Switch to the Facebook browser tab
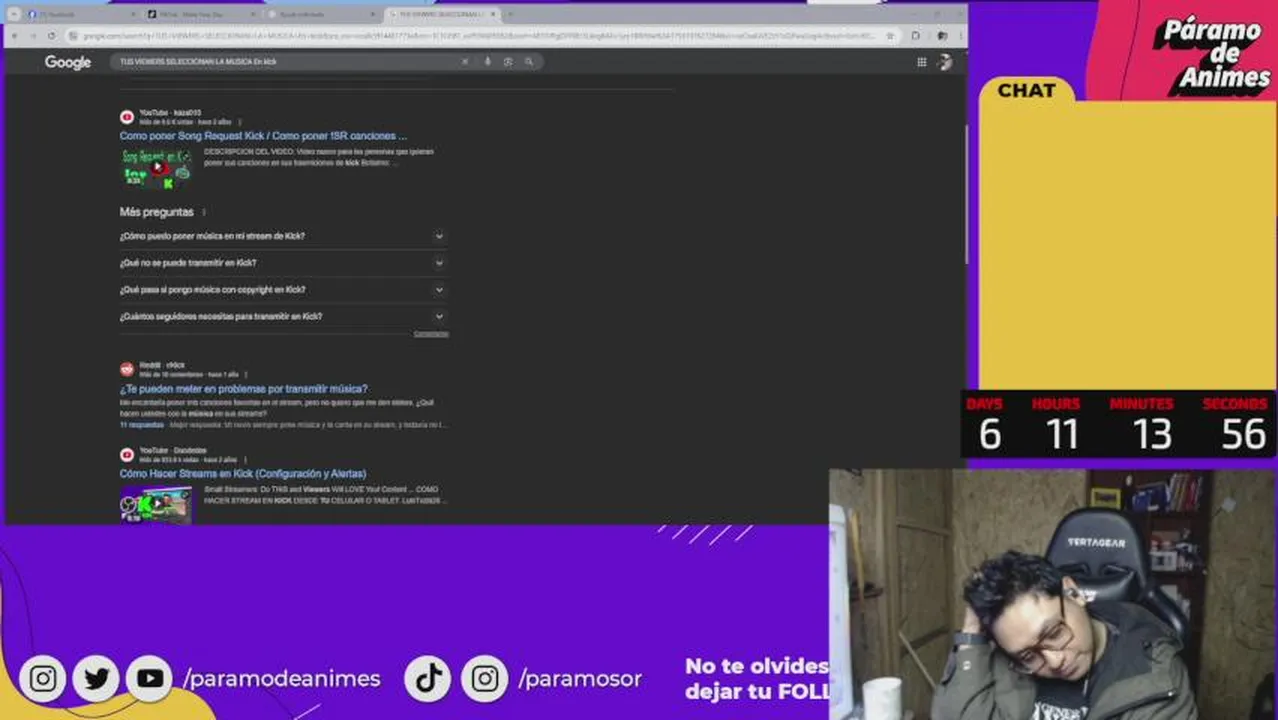Screen dimensions: 1278x720 pos(82,15)
